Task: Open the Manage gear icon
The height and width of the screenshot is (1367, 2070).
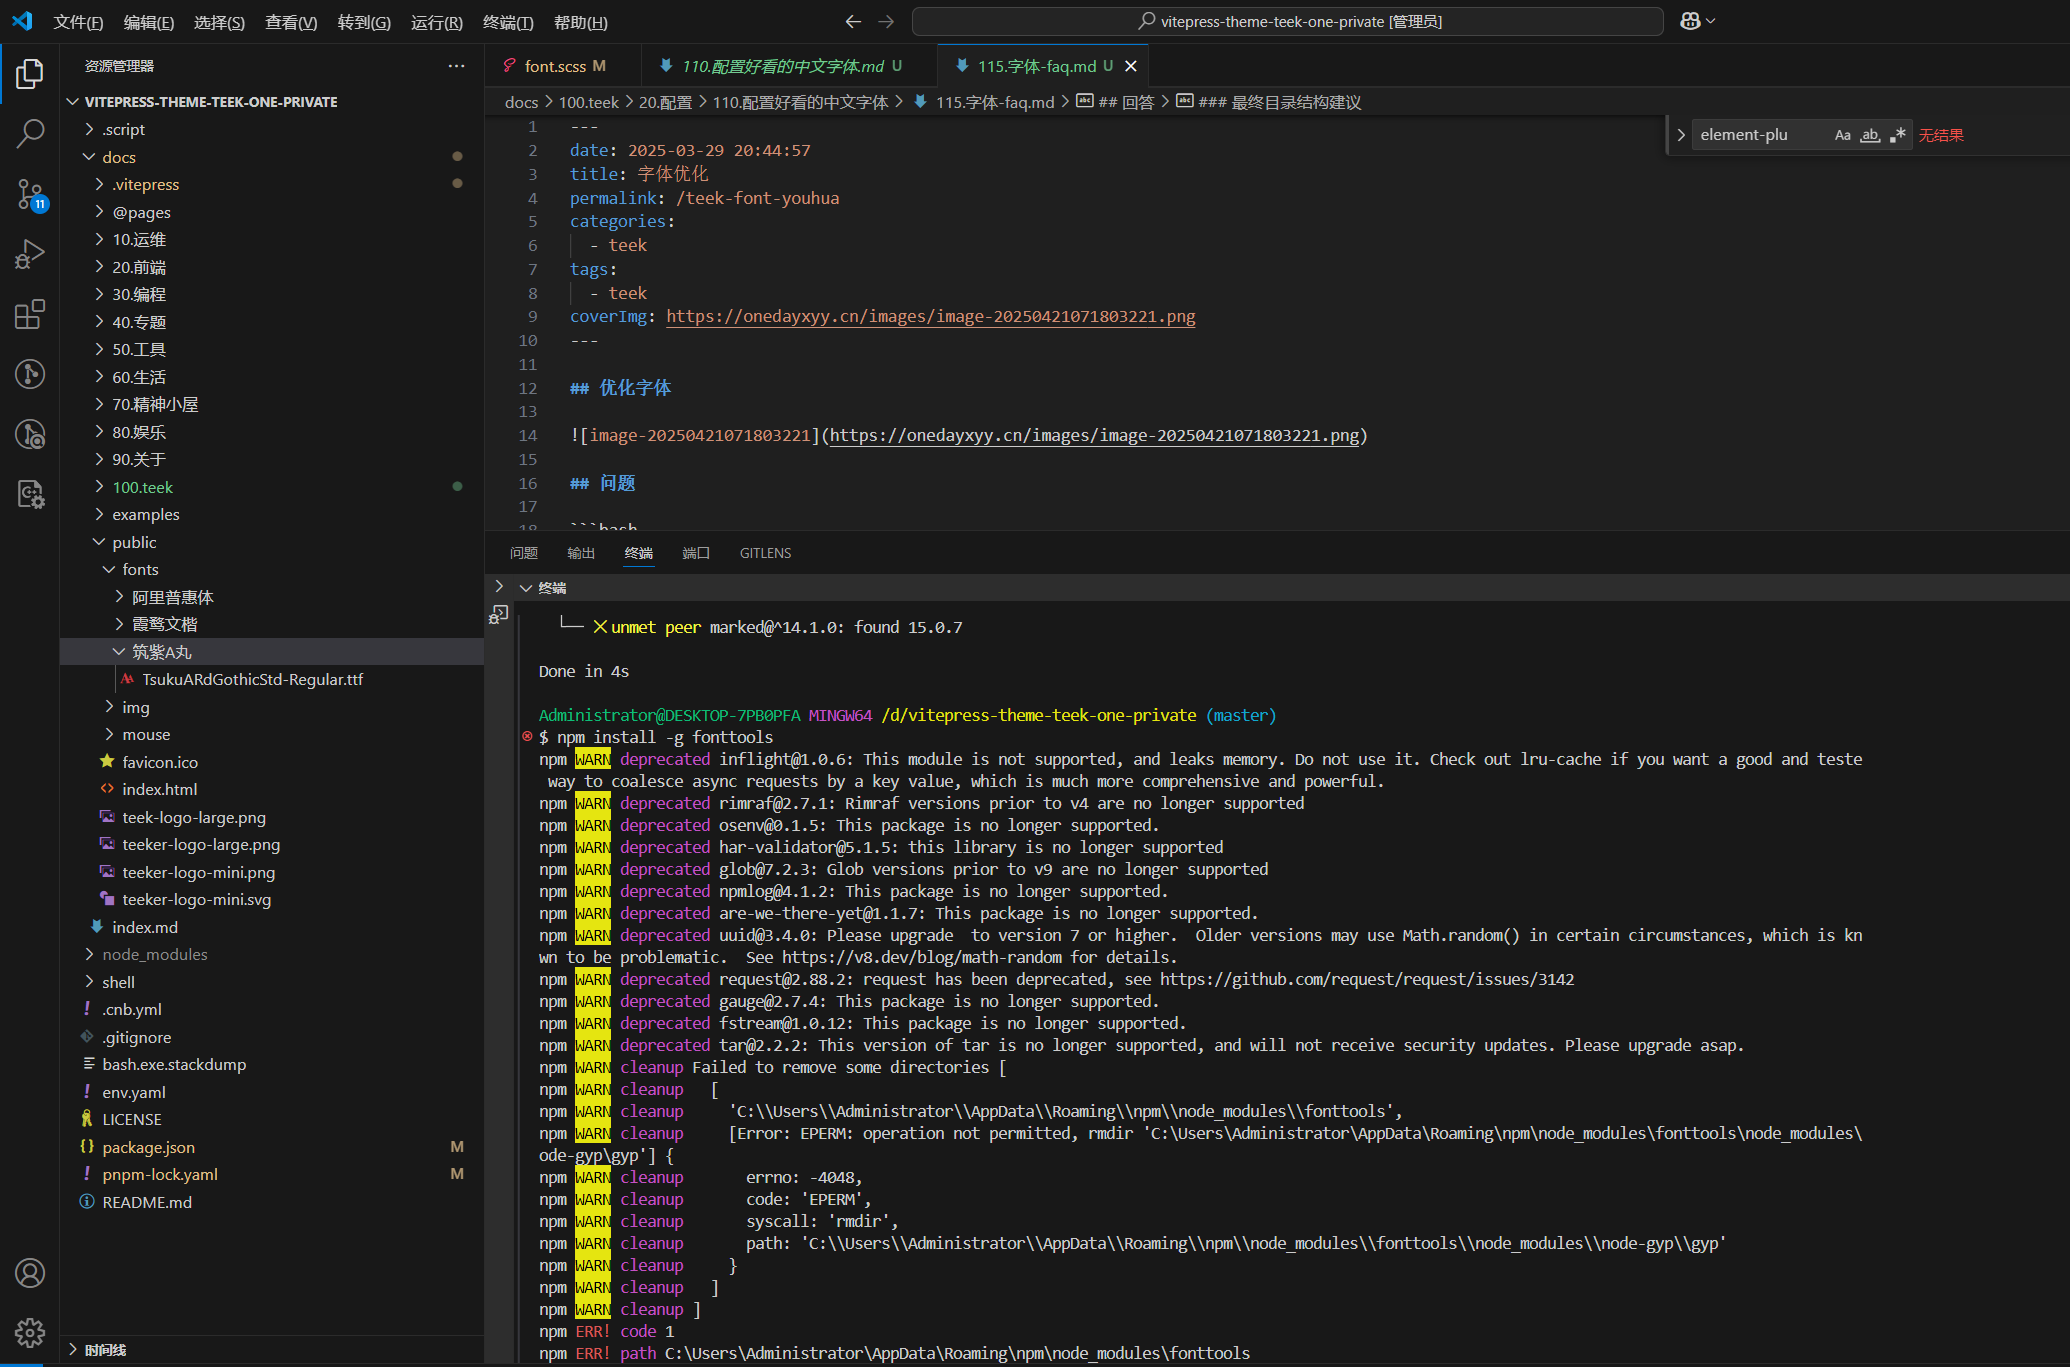Action: [x=30, y=1332]
